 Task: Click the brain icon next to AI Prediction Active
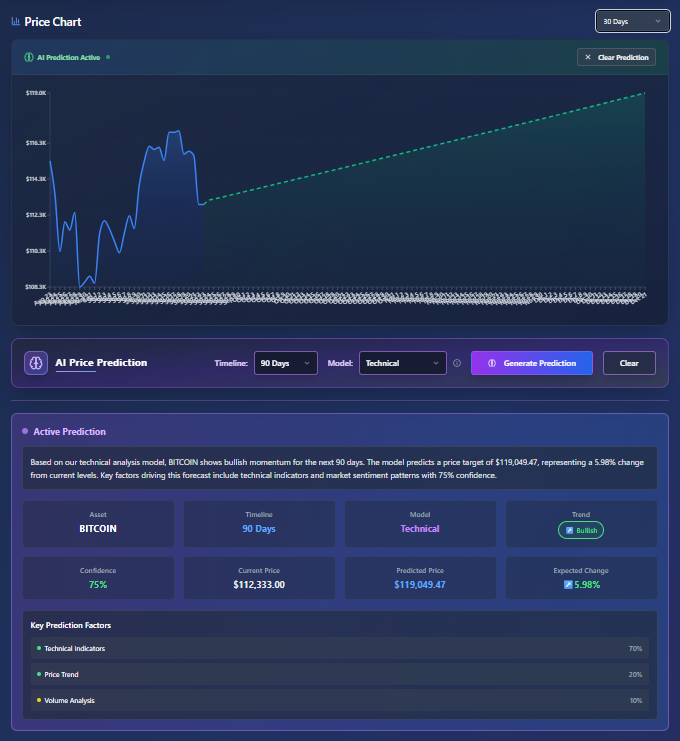click(x=29, y=57)
